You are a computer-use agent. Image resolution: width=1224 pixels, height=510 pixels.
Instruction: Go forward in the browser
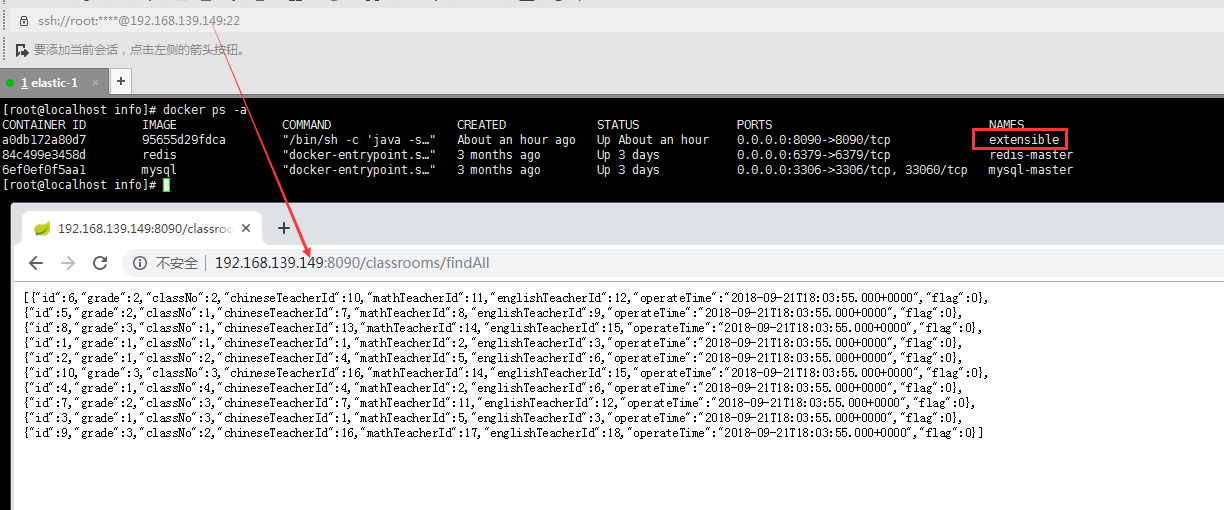tap(68, 263)
